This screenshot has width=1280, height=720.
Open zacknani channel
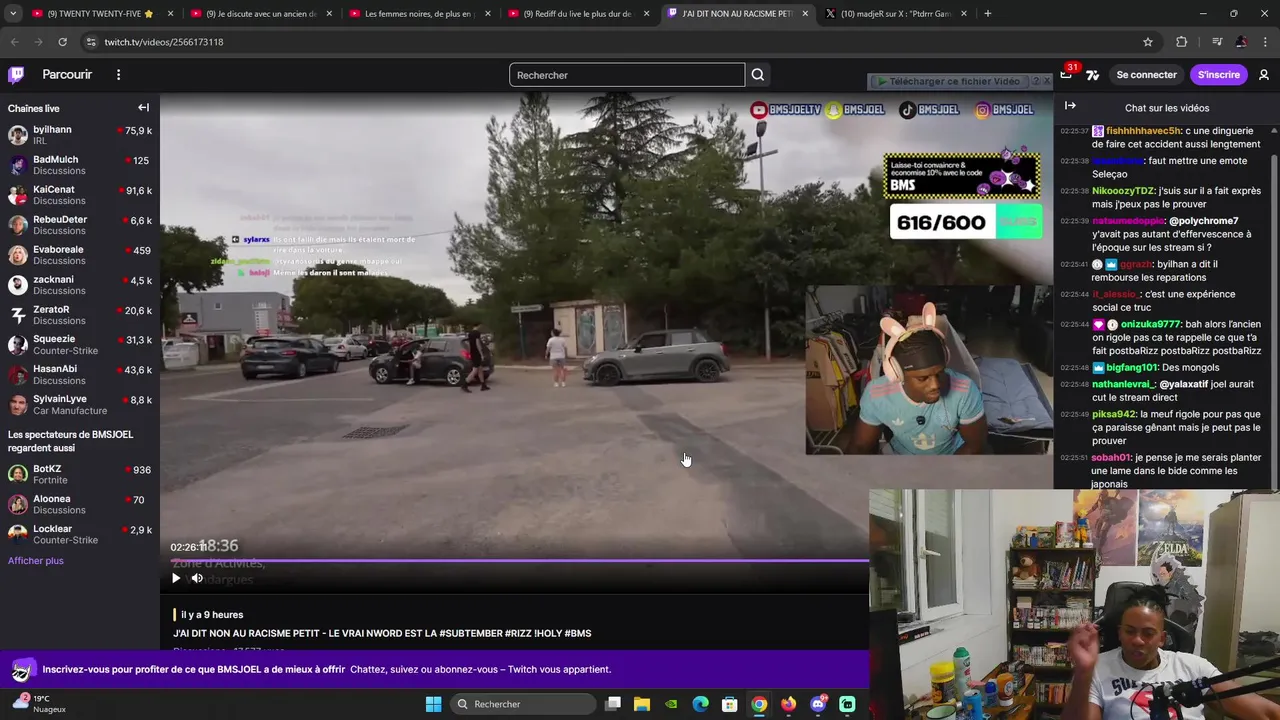[x=80, y=285]
